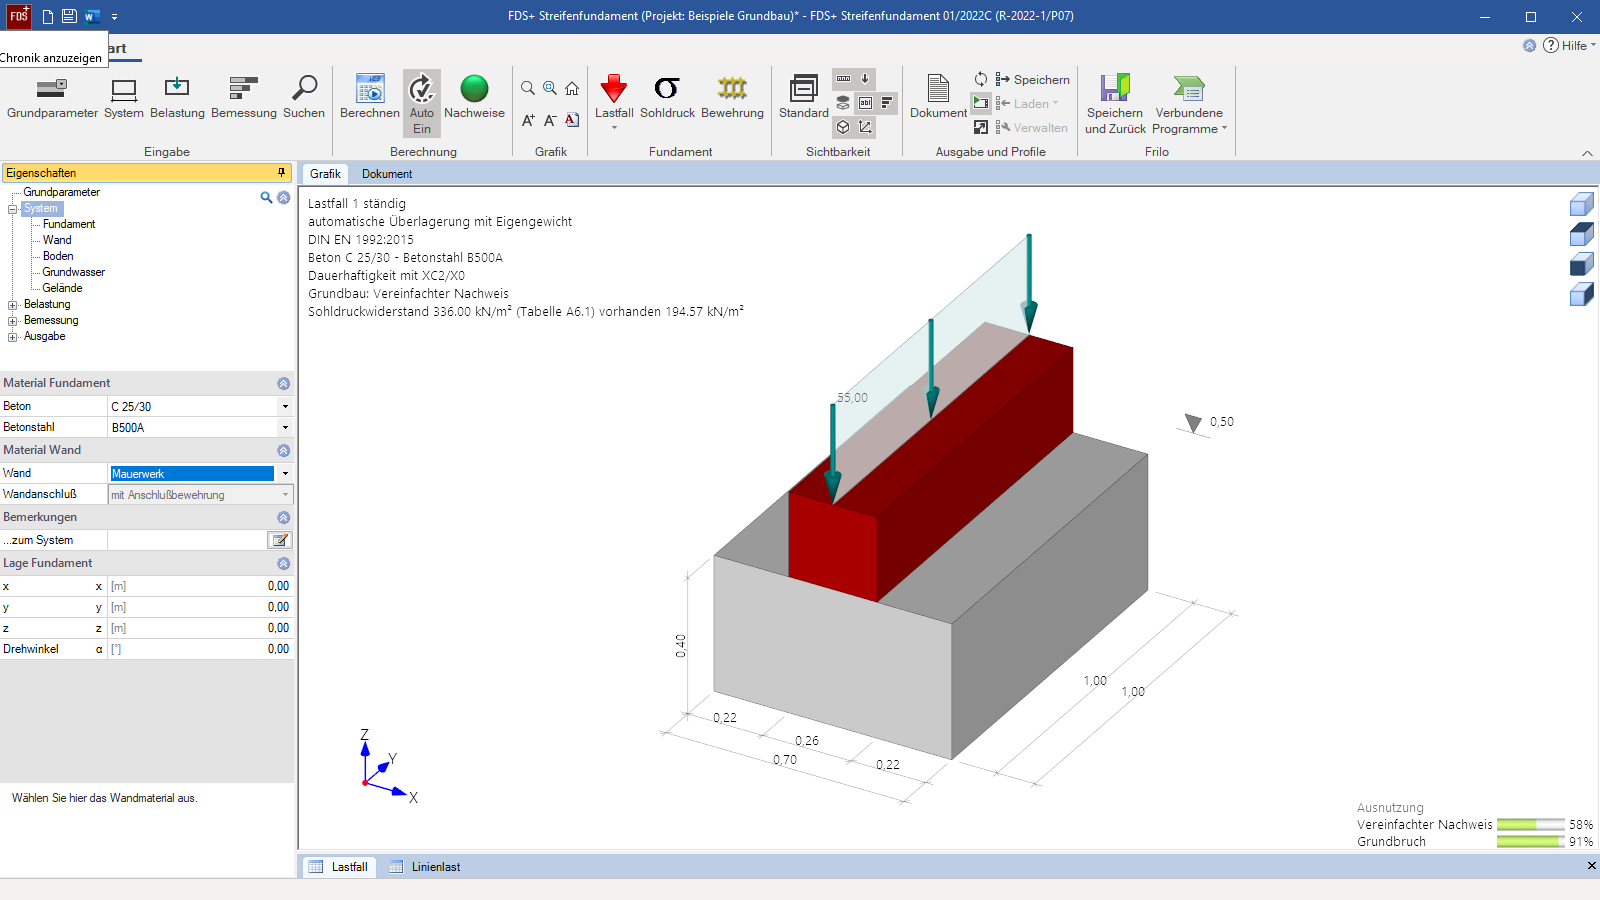Open the Betonstahl B500A dropdown
Viewport: 1600px width, 900px height.
[x=285, y=428]
